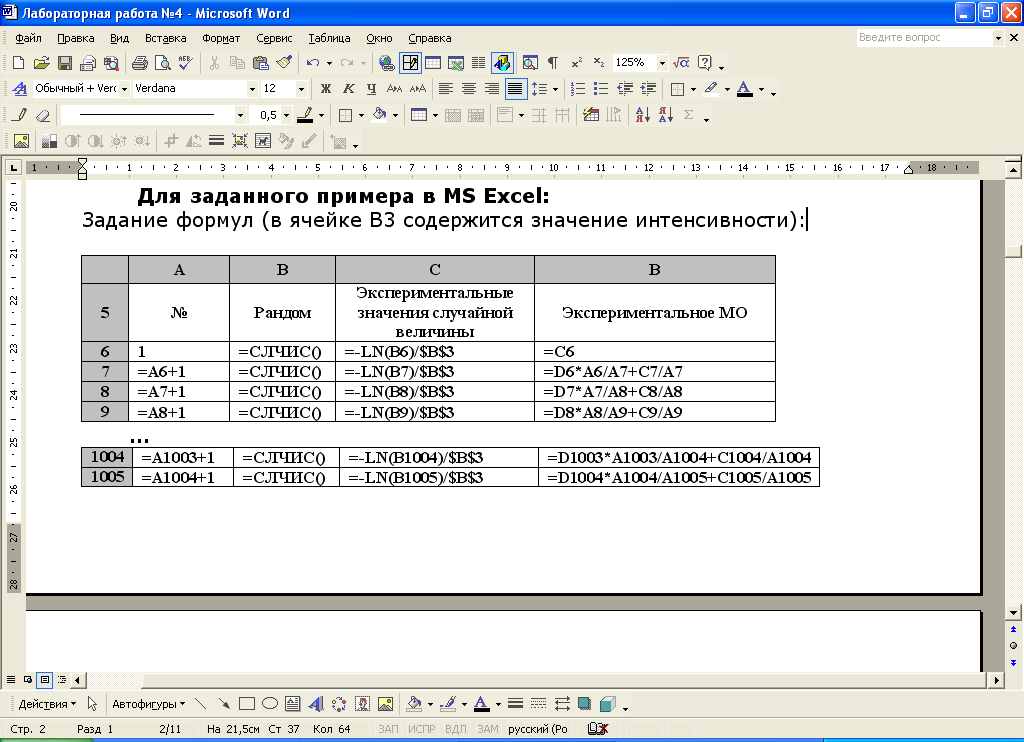The width and height of the screenshot is (1024, 742).
Task: Click the tab type selector on the ruler
Action: [14, 168]
